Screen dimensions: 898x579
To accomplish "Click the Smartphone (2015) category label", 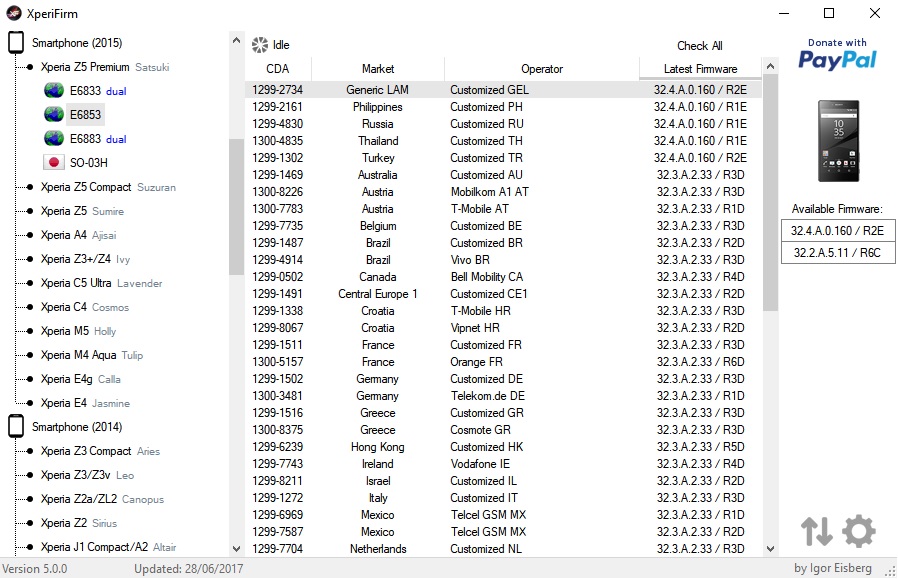I will point(77,43).
